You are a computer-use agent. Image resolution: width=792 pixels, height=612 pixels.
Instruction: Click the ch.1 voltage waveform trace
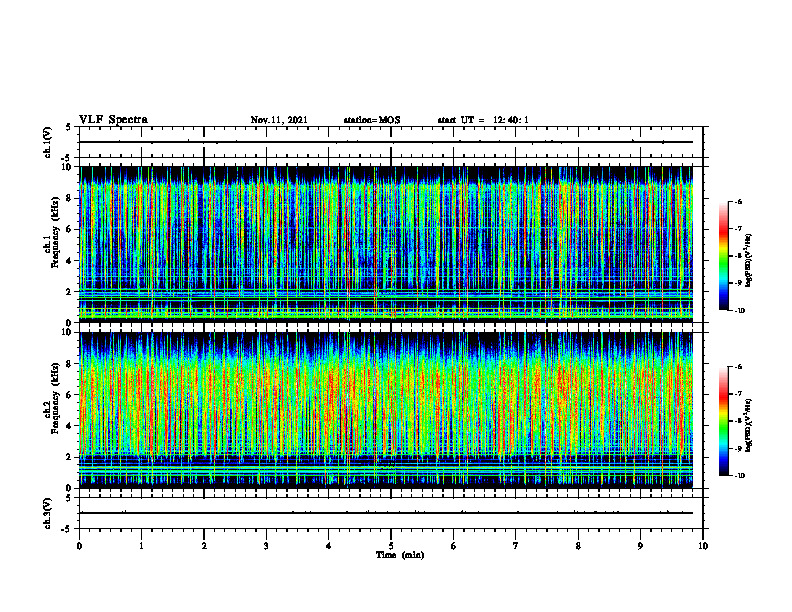pyautogui.click(x=386, y=142)
